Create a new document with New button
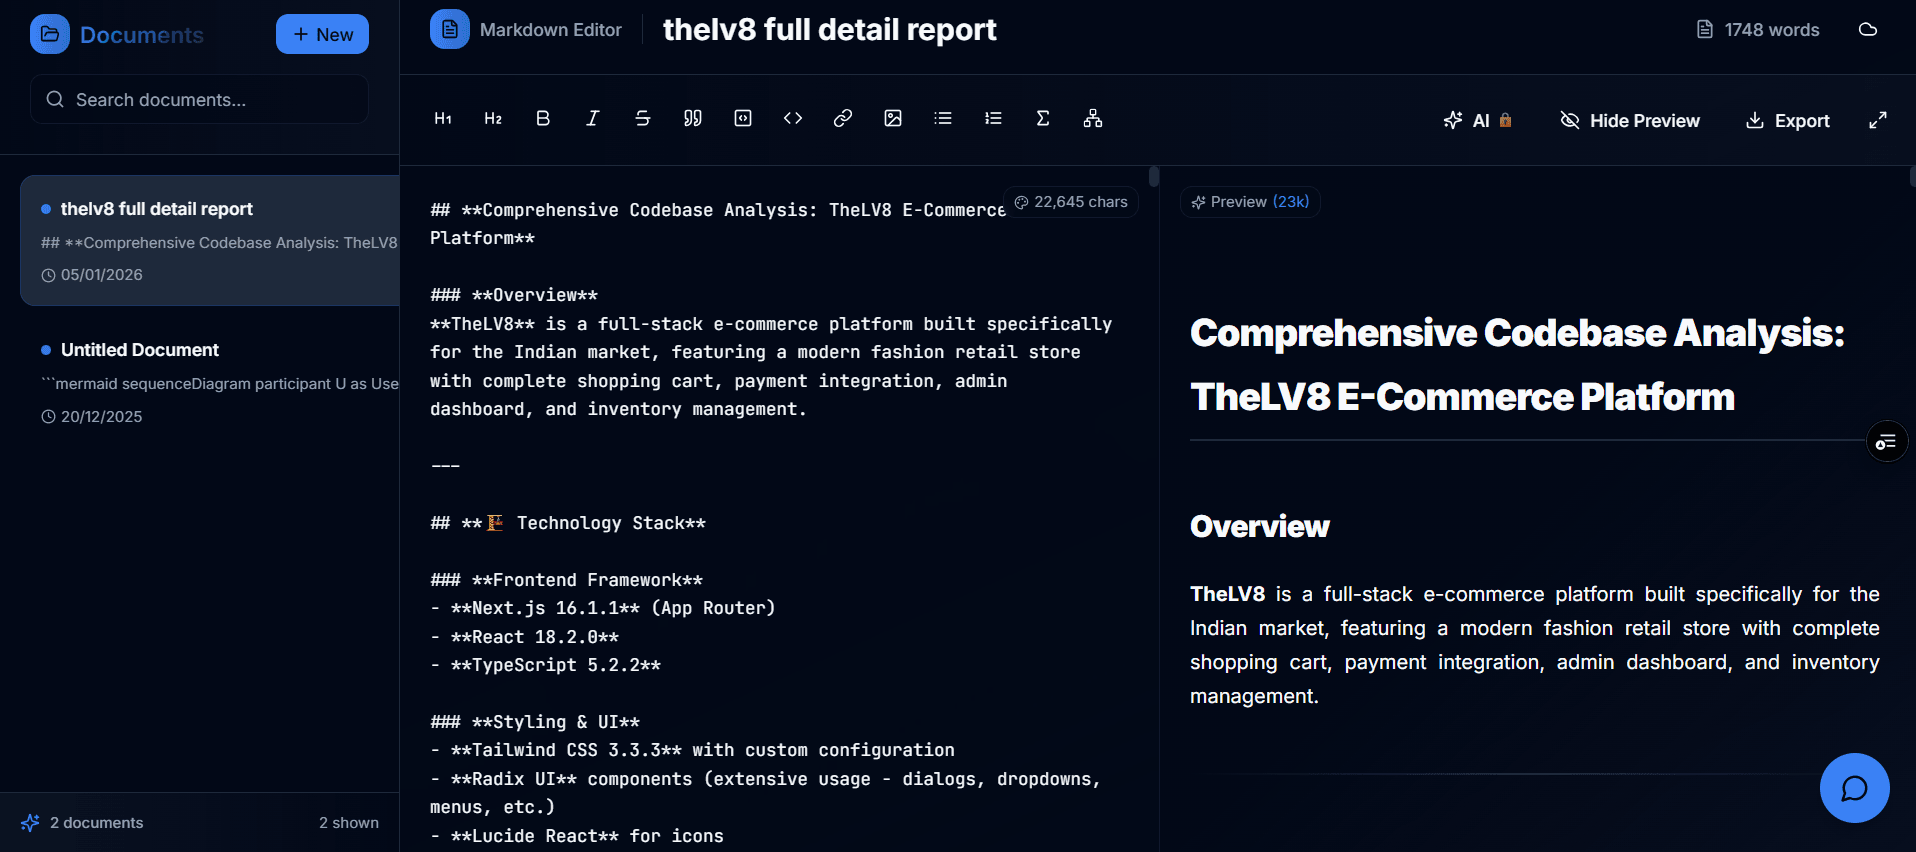Image resolution: width=1916 pixels, height=852 pixels. coord(322,35)
